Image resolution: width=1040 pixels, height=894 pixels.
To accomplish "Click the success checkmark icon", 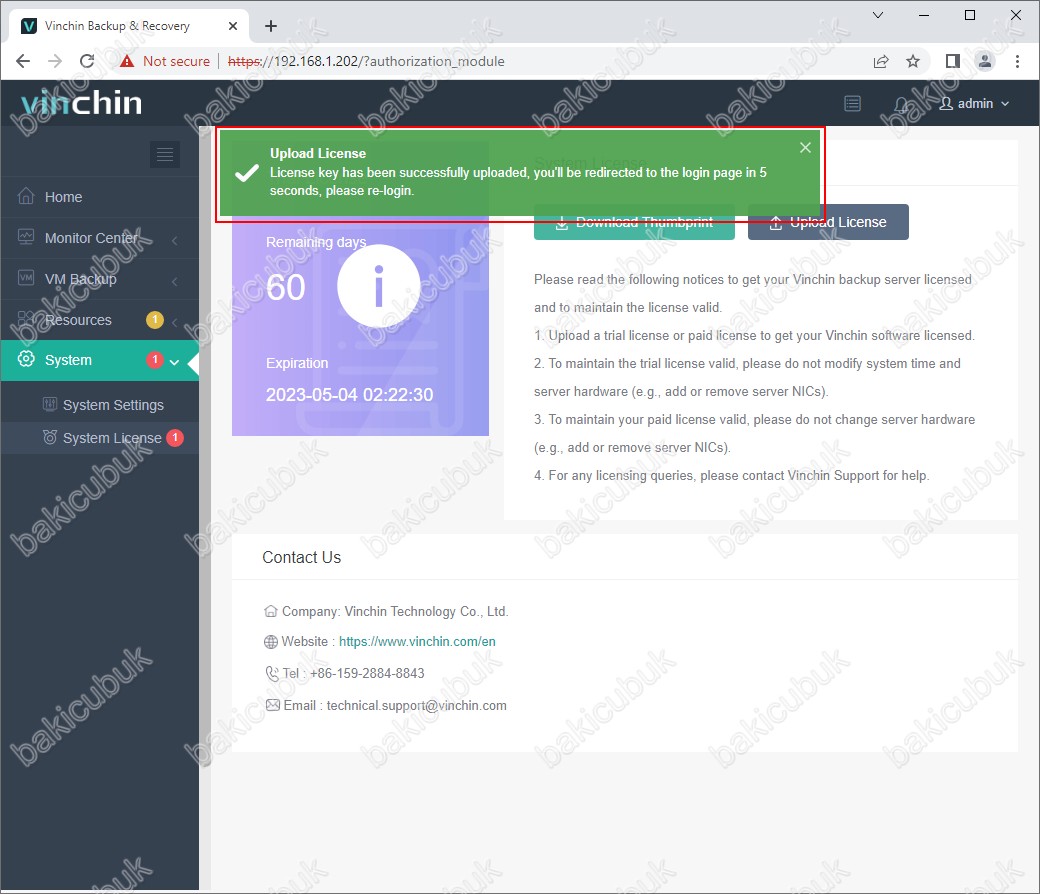I will click(x=247, y=173).
